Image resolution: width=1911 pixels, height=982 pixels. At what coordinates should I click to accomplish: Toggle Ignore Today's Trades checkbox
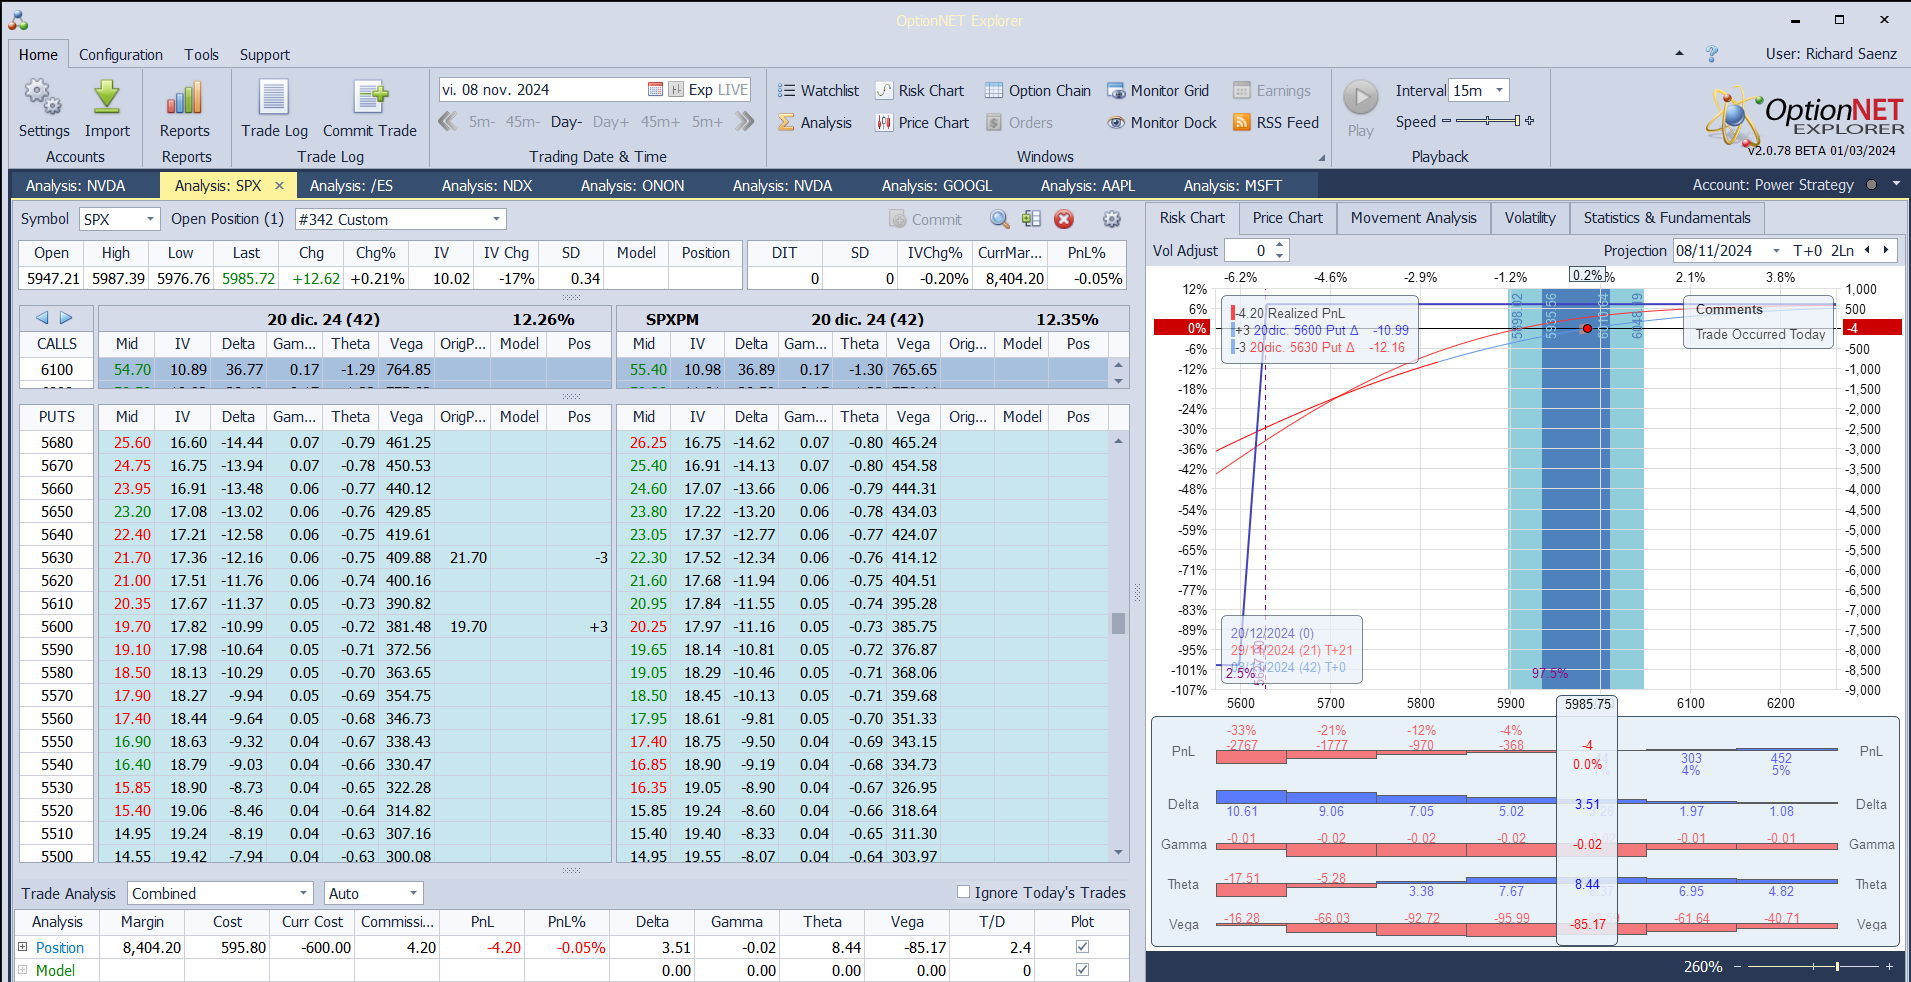(963, 892)
